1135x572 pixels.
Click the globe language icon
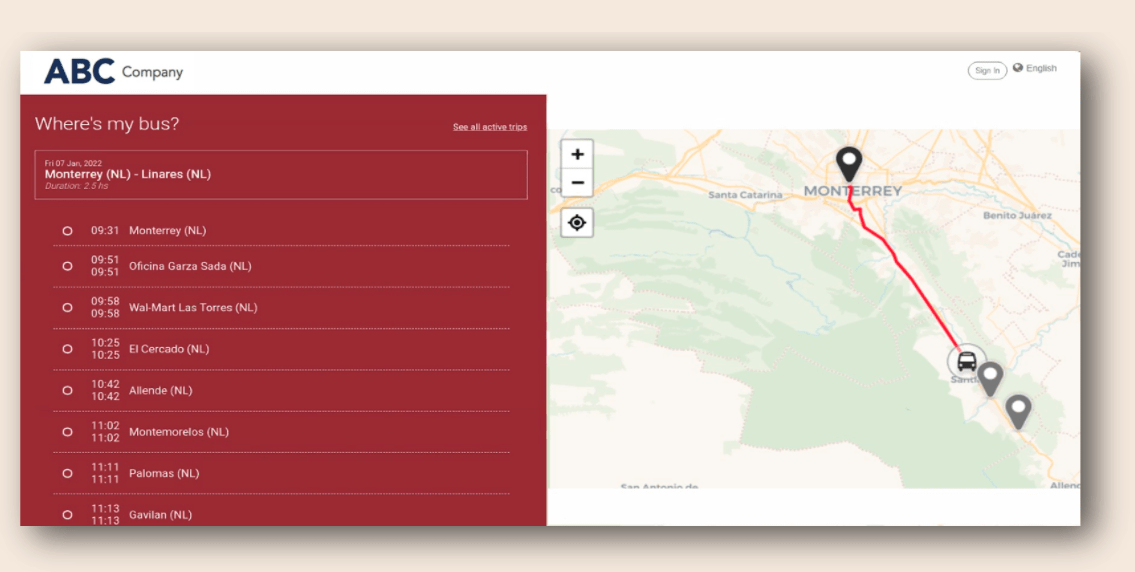coord(1018,68)
